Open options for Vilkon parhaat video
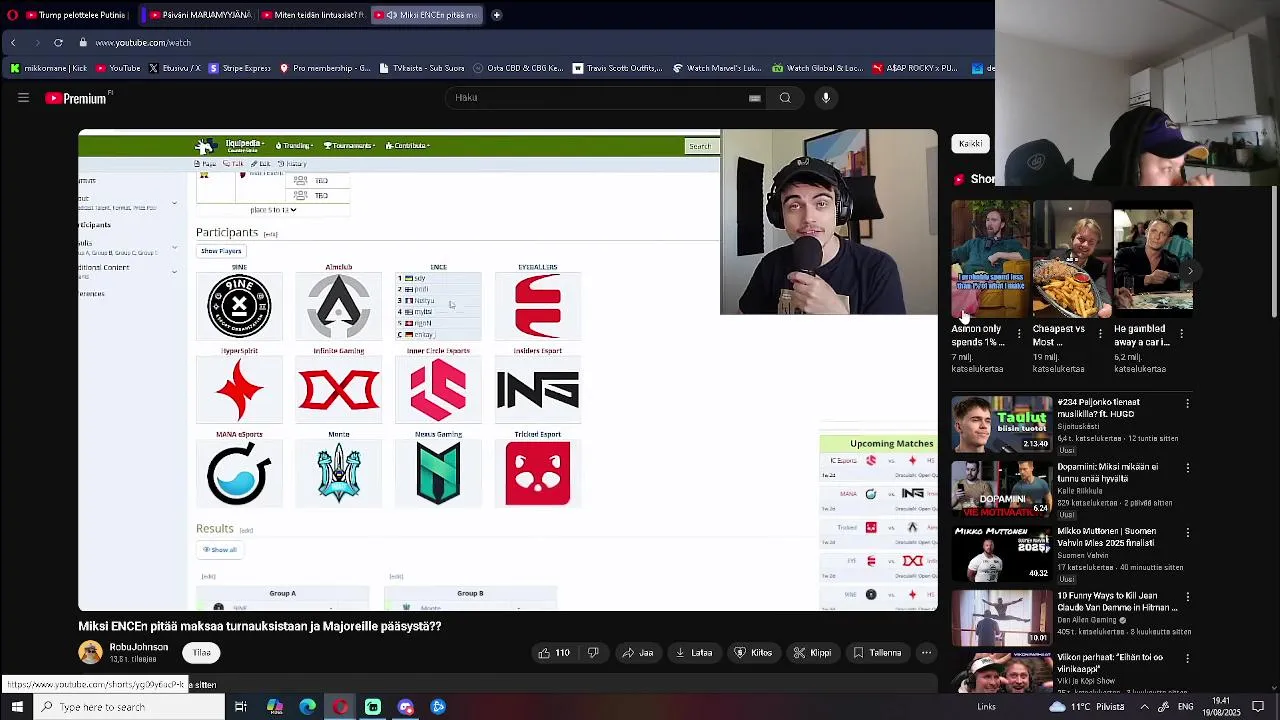Screen dimensions: 1280x720 (x=1187, y=659)
